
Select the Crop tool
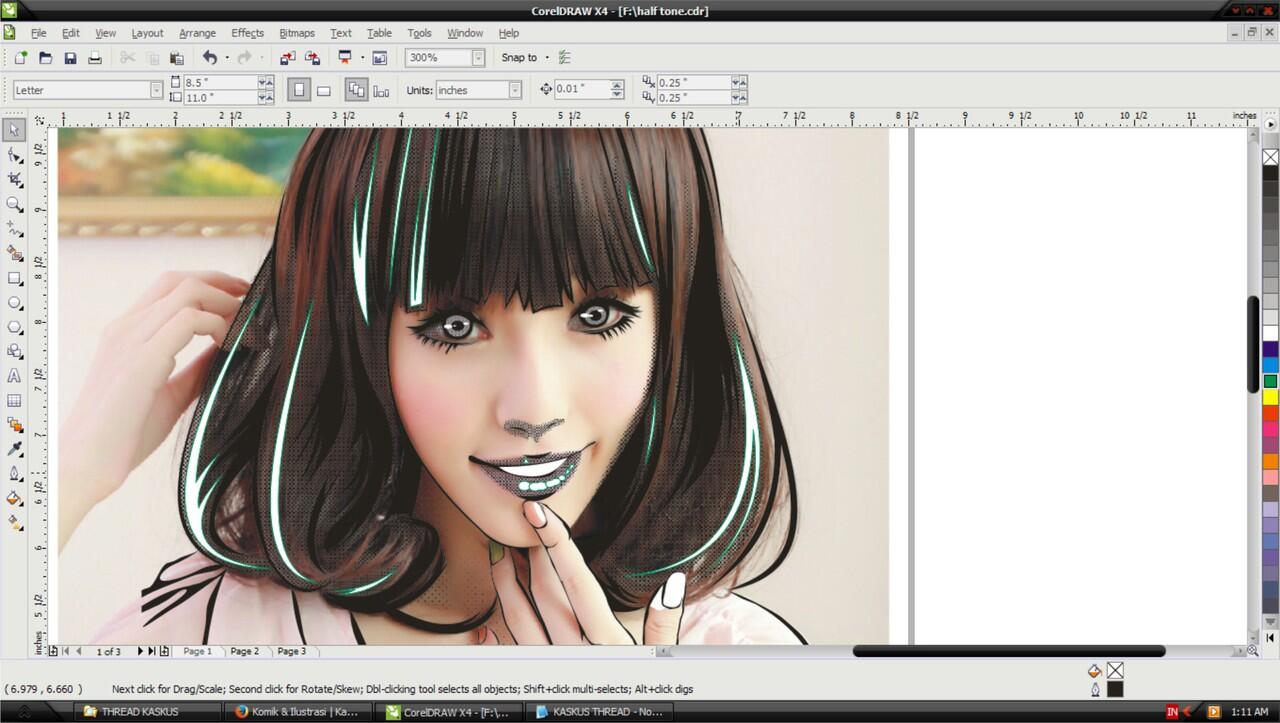(x=14, y=180)
